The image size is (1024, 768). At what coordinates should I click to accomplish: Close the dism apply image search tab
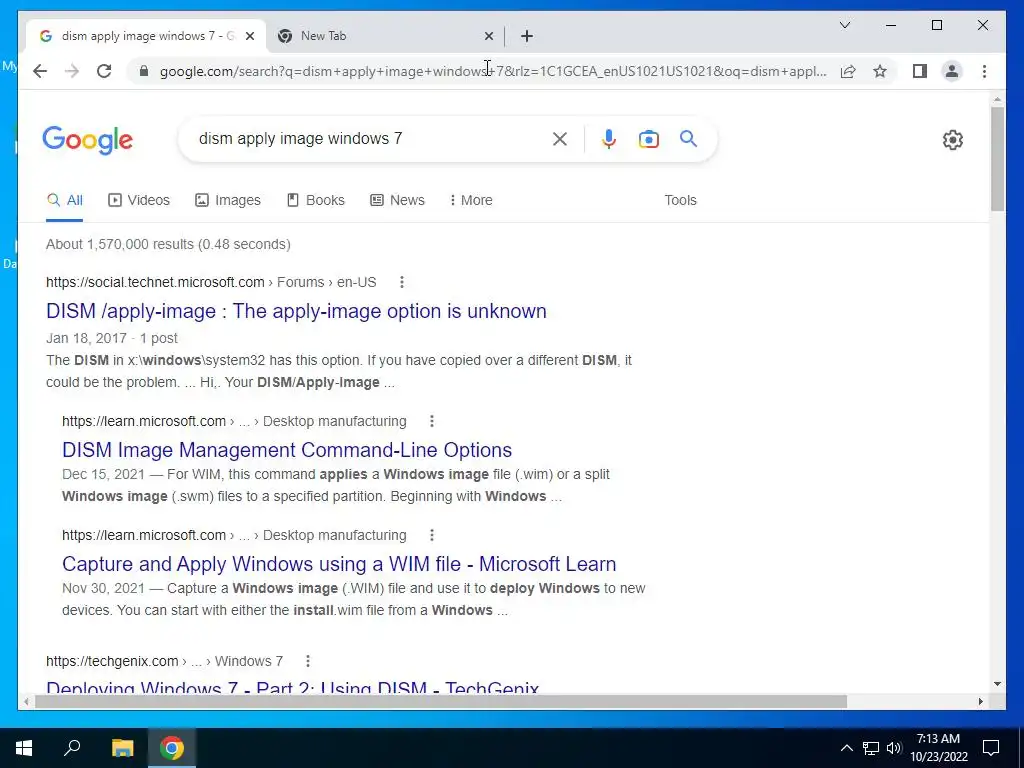tap(249, 36)
